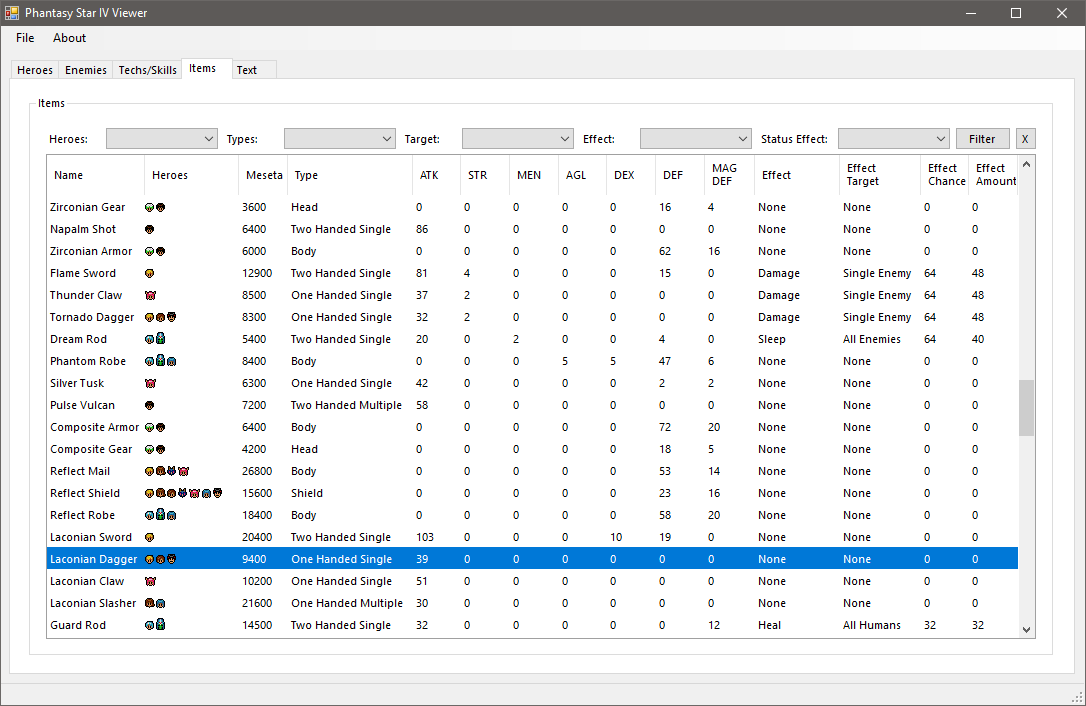This screenshot has width=1086, height=706.
Task: Click the MAG DEF column header
Action: (x=729, y=175)
